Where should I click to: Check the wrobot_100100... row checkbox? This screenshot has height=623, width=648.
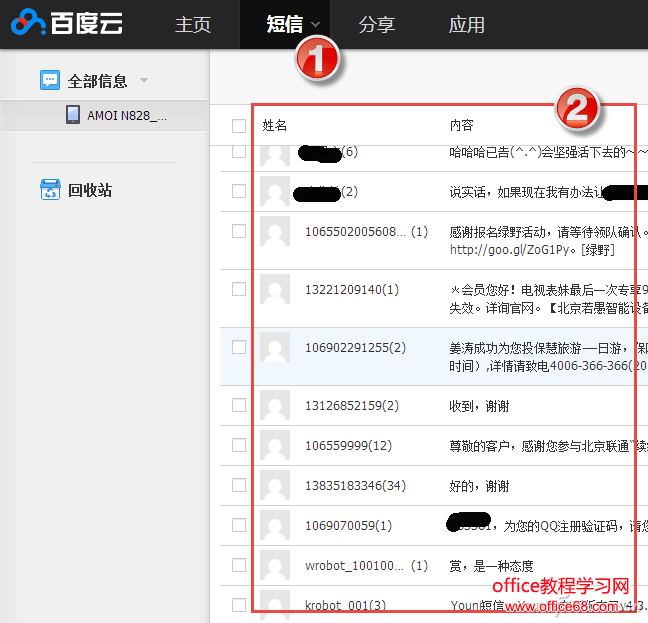tap(239, 565)
